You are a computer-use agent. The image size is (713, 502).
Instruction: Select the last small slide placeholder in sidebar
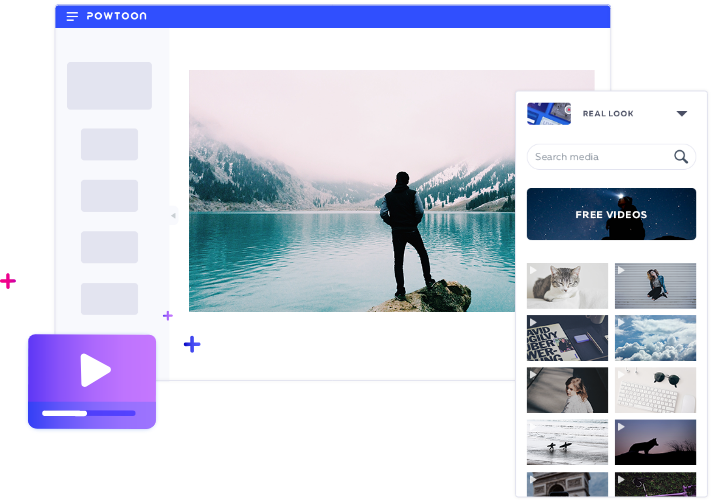point(109,299)
